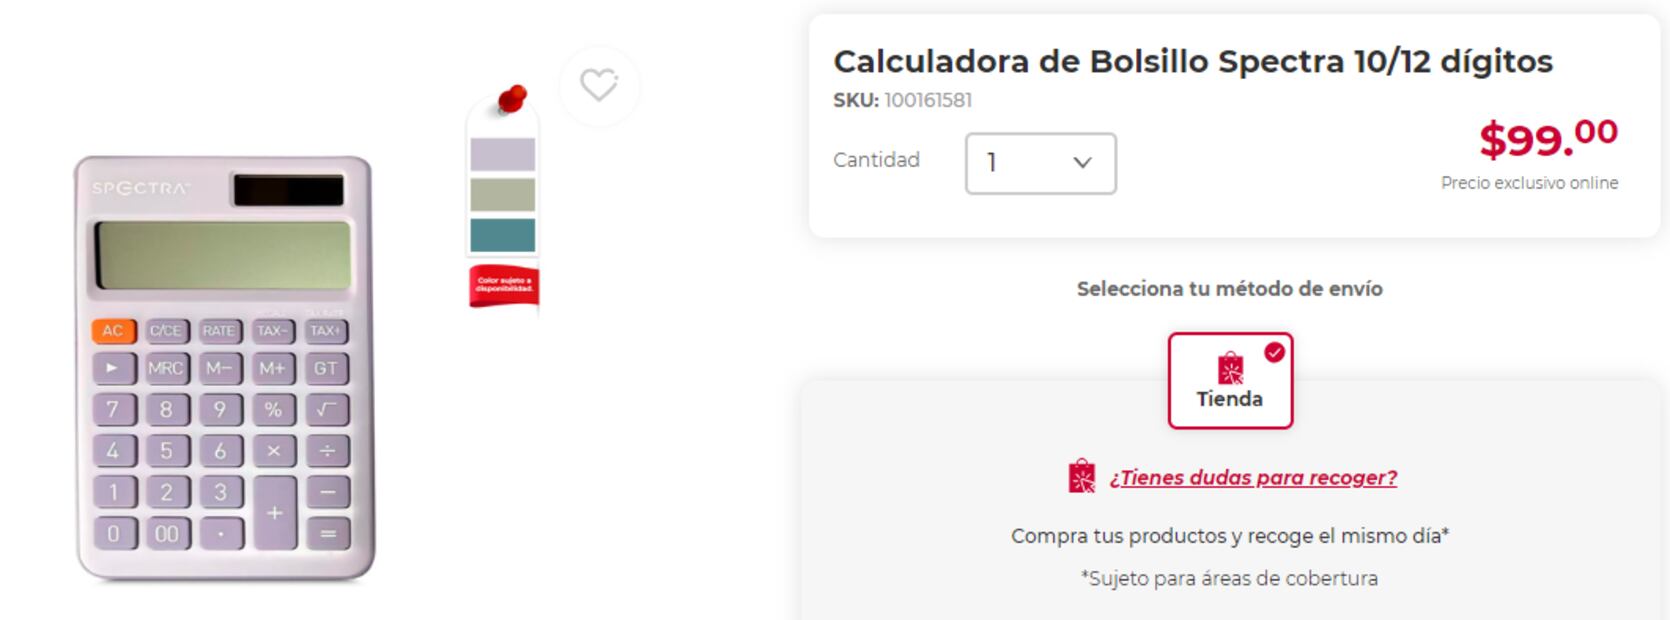Click the Spectra logo on calculator image
The width and height of the screenshot is (1670, 620).
click(x=140, y=188)
